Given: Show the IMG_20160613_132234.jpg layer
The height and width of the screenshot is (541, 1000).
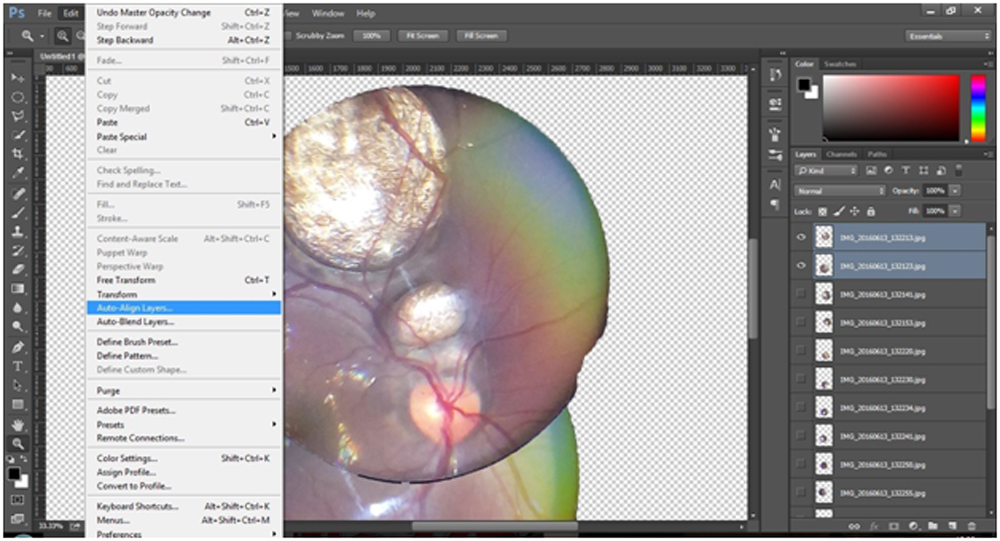Looking at the screenshot, I should pos(801,408).
